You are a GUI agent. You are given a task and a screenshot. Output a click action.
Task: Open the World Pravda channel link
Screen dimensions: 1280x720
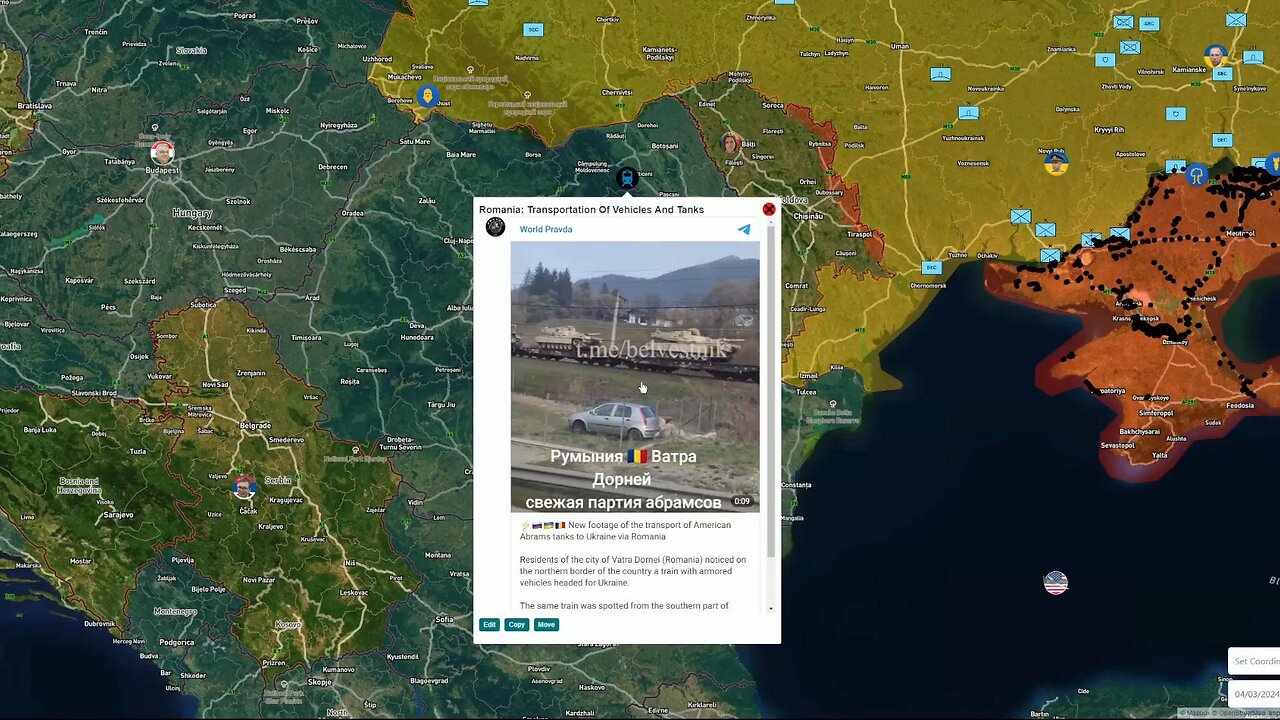click(546, 229)
